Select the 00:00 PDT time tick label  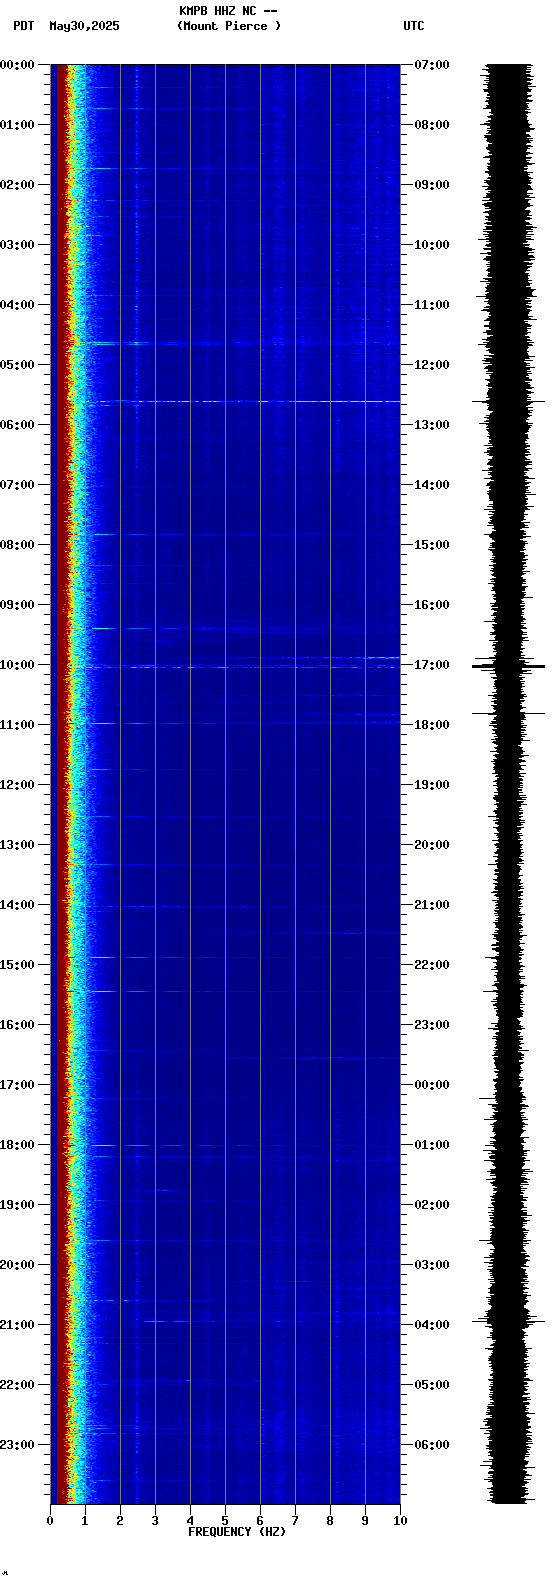(17, 65)
